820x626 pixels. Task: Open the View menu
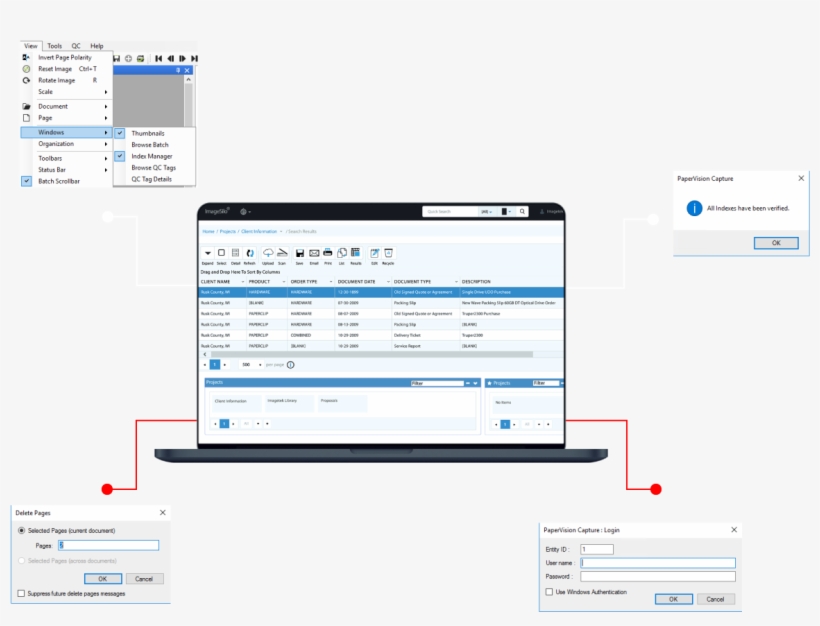[x=30, y=46]
